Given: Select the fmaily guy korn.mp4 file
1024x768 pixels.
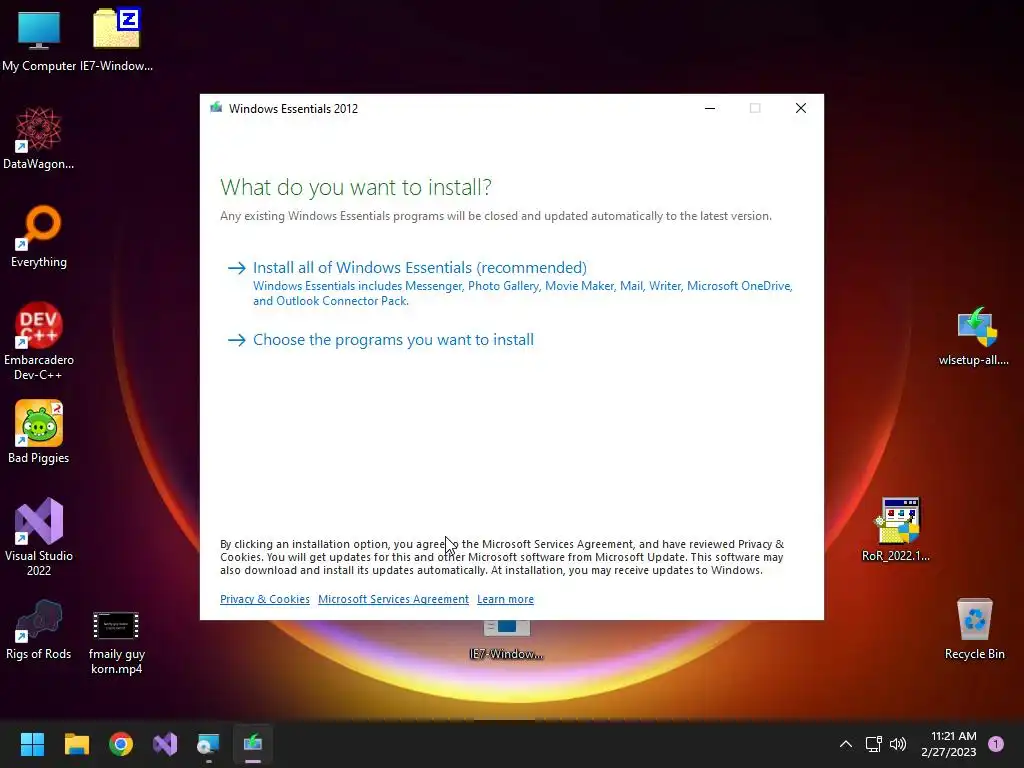Looking at the screenshot, I should pyautogui.click(x=116, y=641).
